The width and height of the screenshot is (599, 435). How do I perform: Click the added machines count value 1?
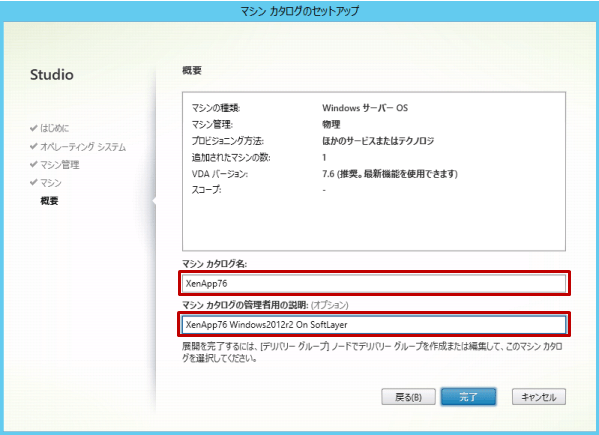(x=324, y=157)
